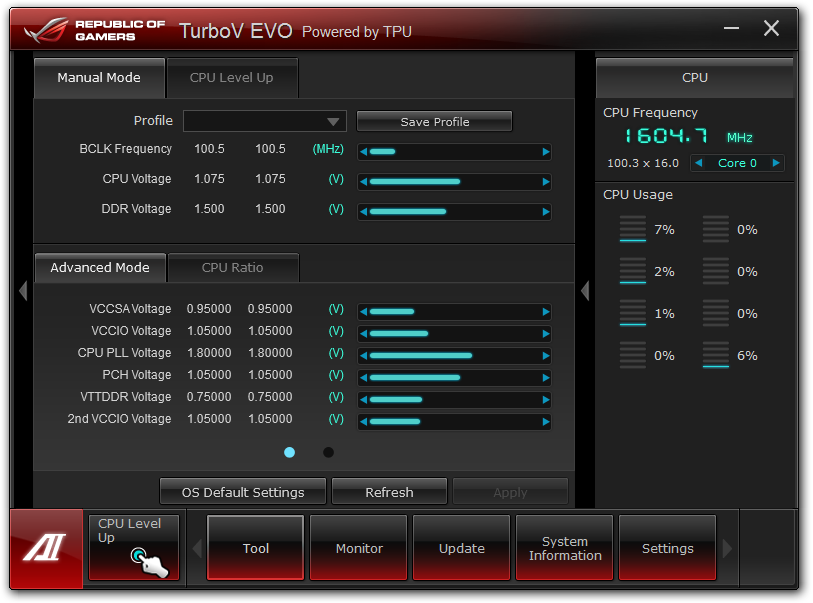
Task: Click the CPU PLL Voltage slider bar
Action: (454, 356)
